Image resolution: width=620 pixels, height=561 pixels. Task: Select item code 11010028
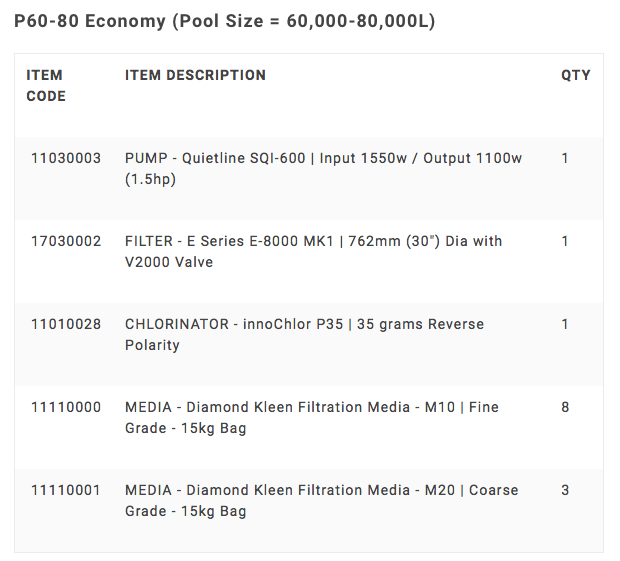[x=66, y=324]
